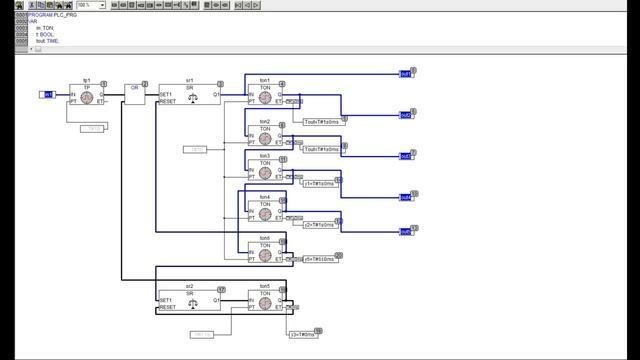This screenshot has height=360, width=640.
Task: Select the y3=T#0ms output box
Action: click(x=304, y=335)
